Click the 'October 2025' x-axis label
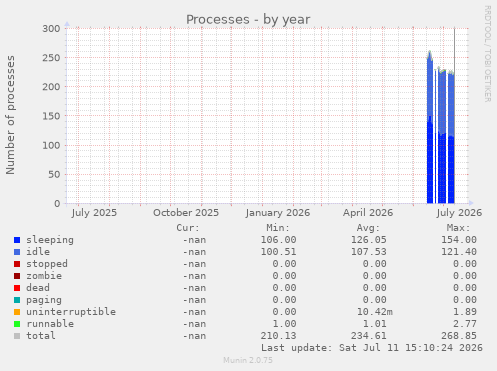 point(186,213)
